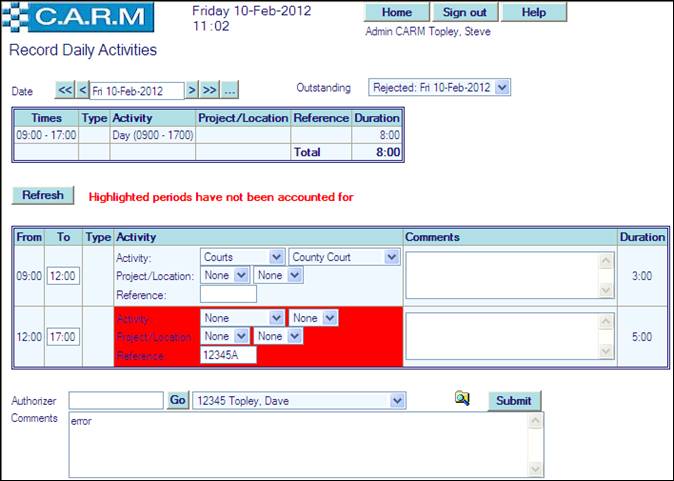674x481 pixels.
Task: Open the Home menu item
Action: click(x=397, y=12)
